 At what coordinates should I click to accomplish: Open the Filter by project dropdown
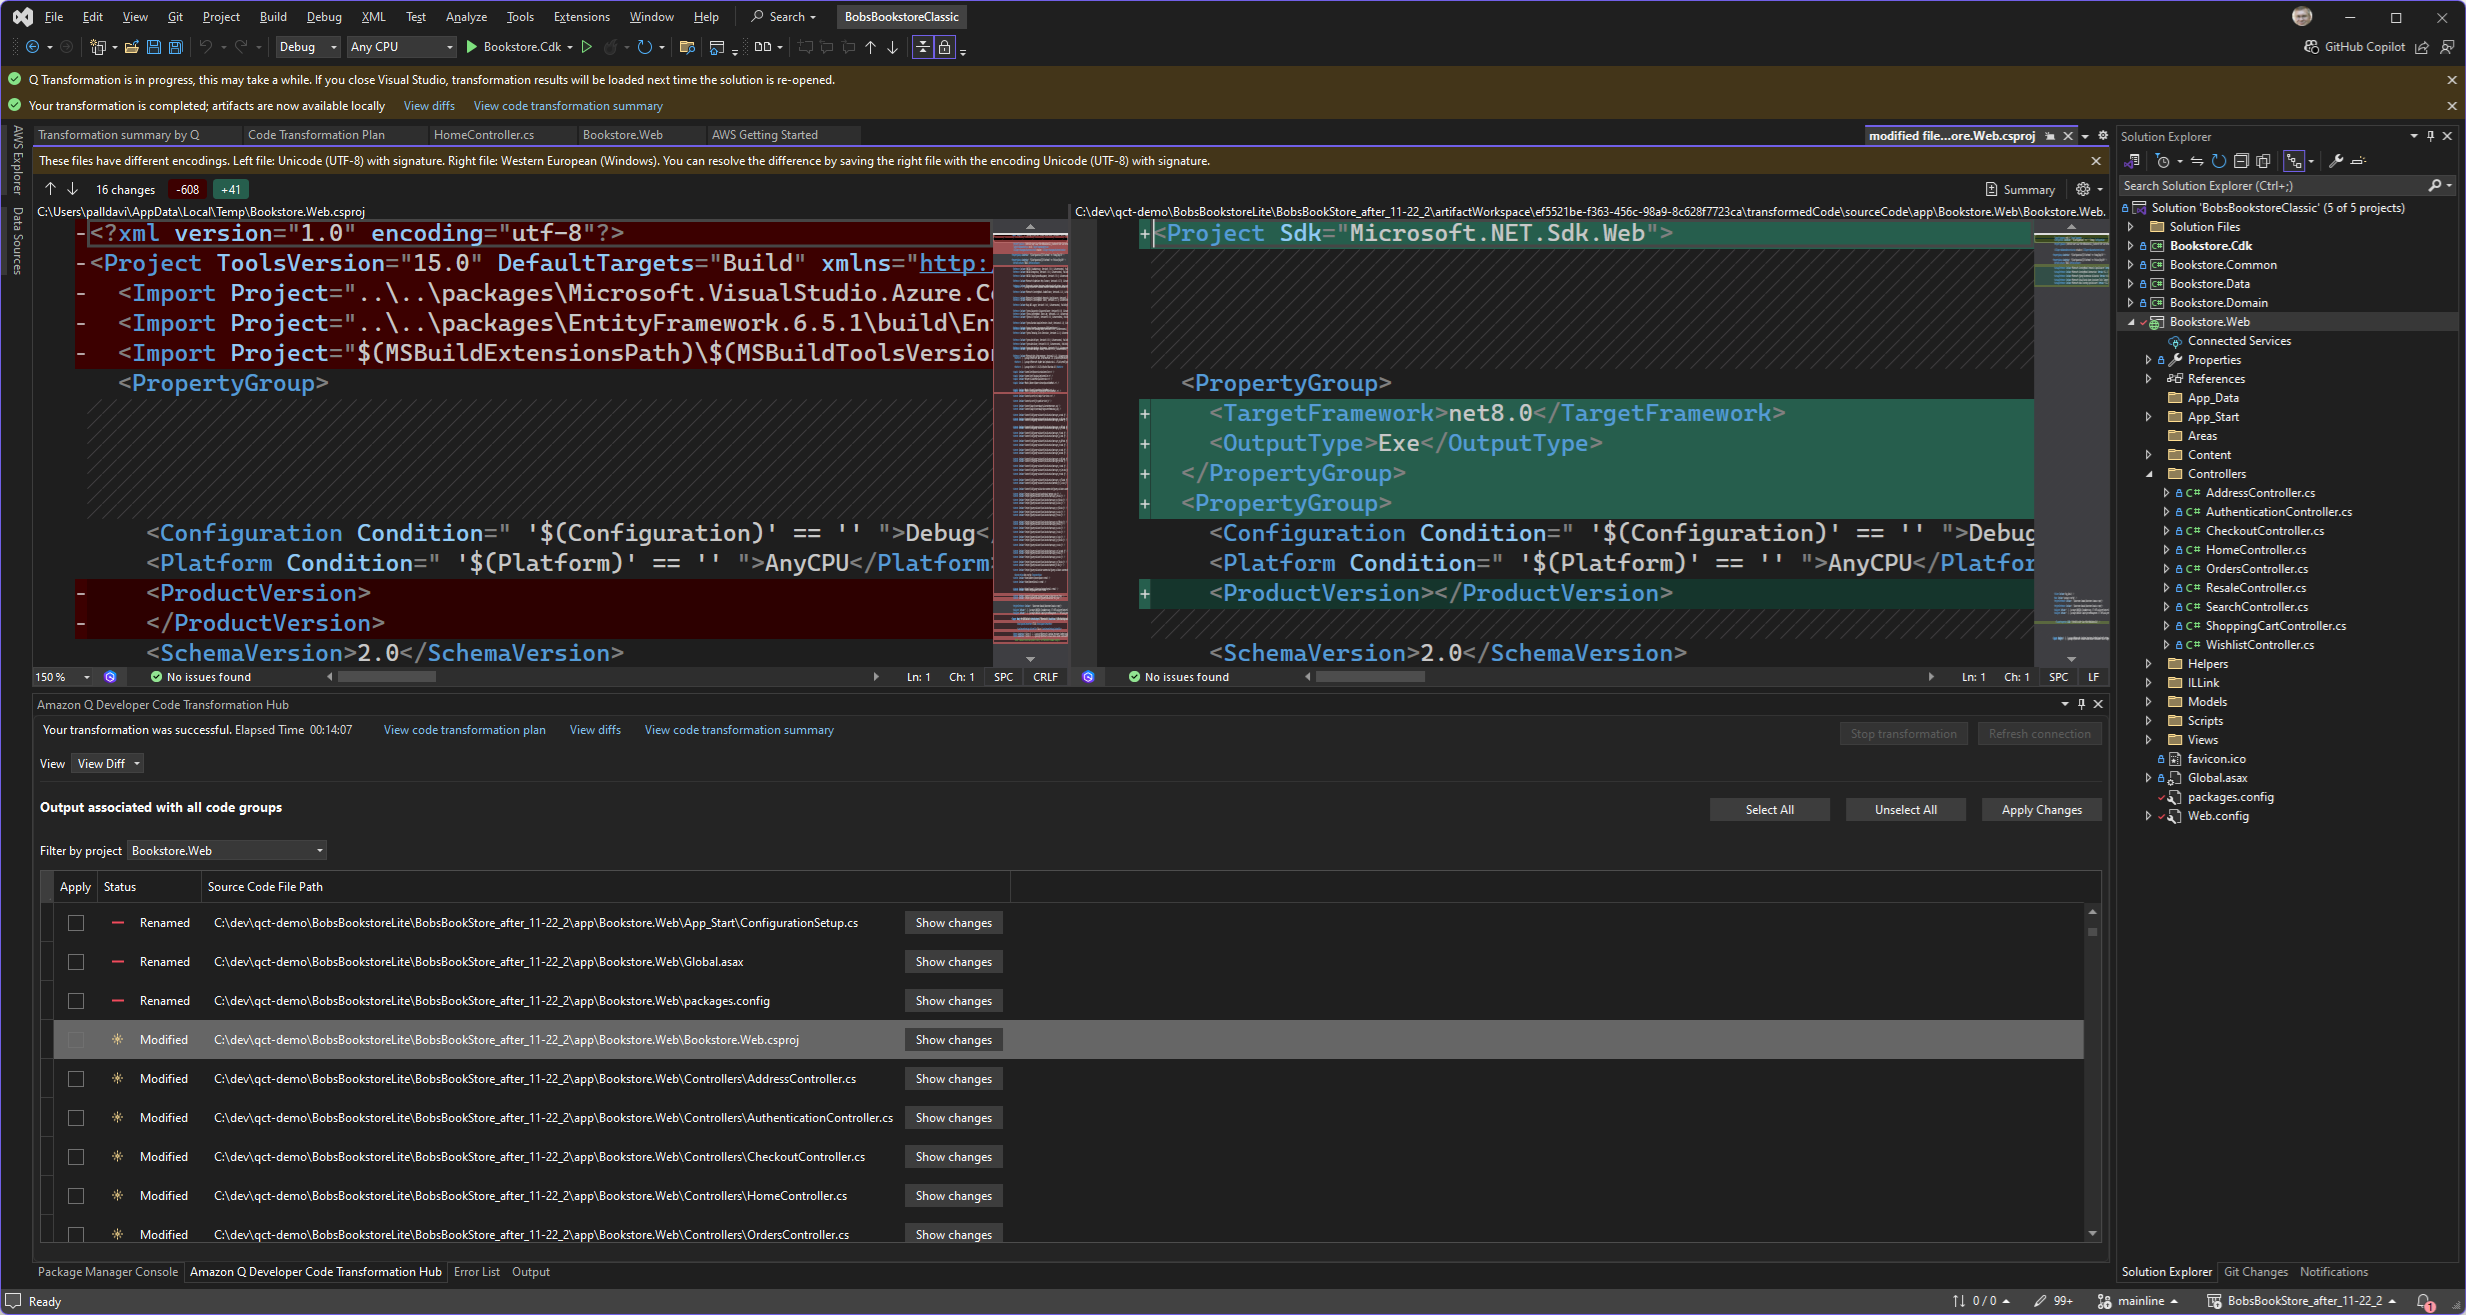click(226, 849)
